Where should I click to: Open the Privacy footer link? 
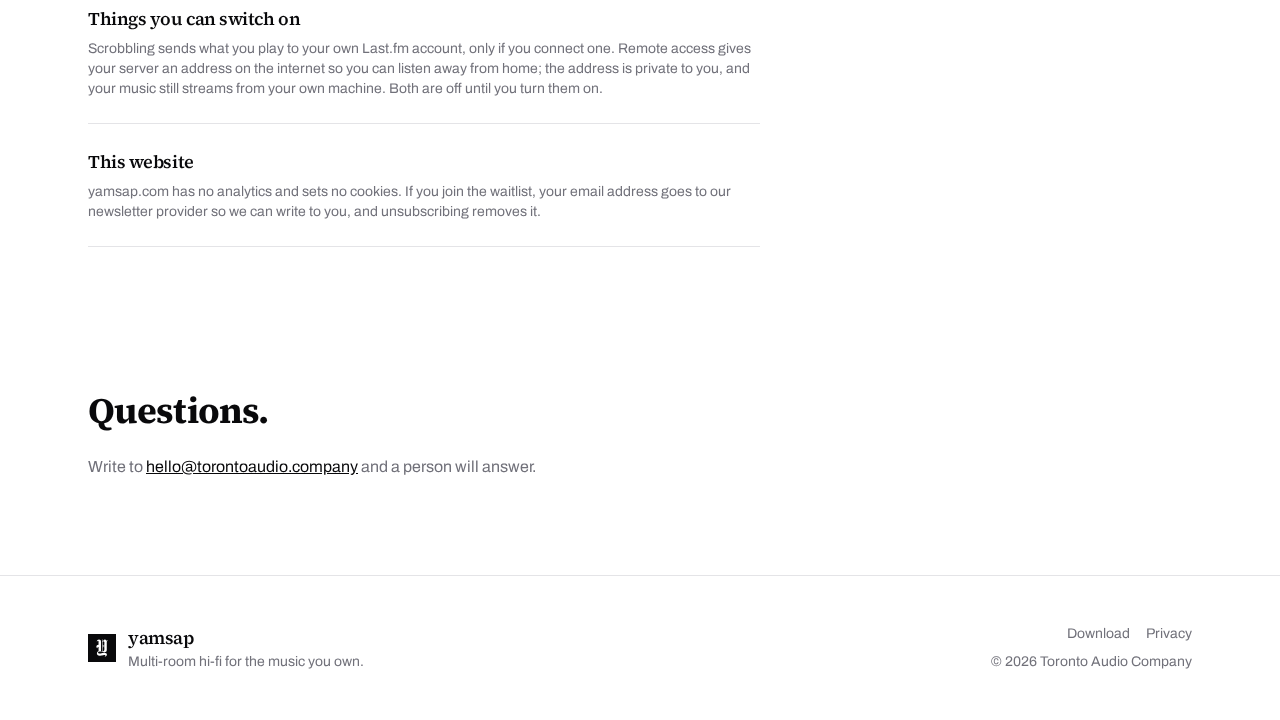[1169, 634]
